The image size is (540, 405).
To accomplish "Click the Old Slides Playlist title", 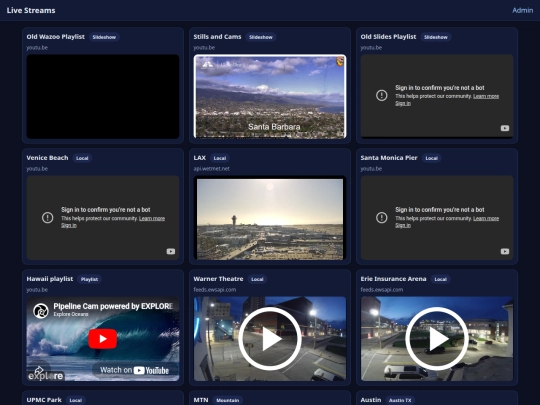I will (388, 37).
